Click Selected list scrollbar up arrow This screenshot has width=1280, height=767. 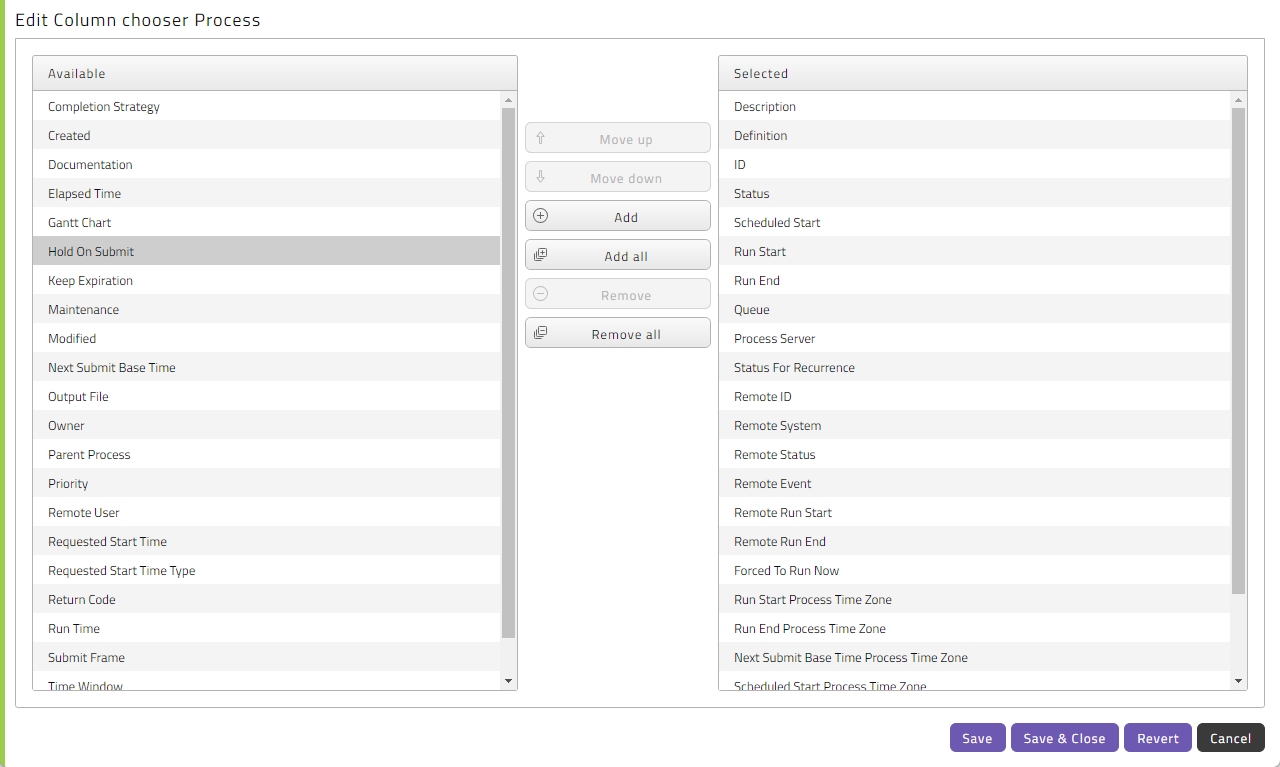coord(1239,100)
